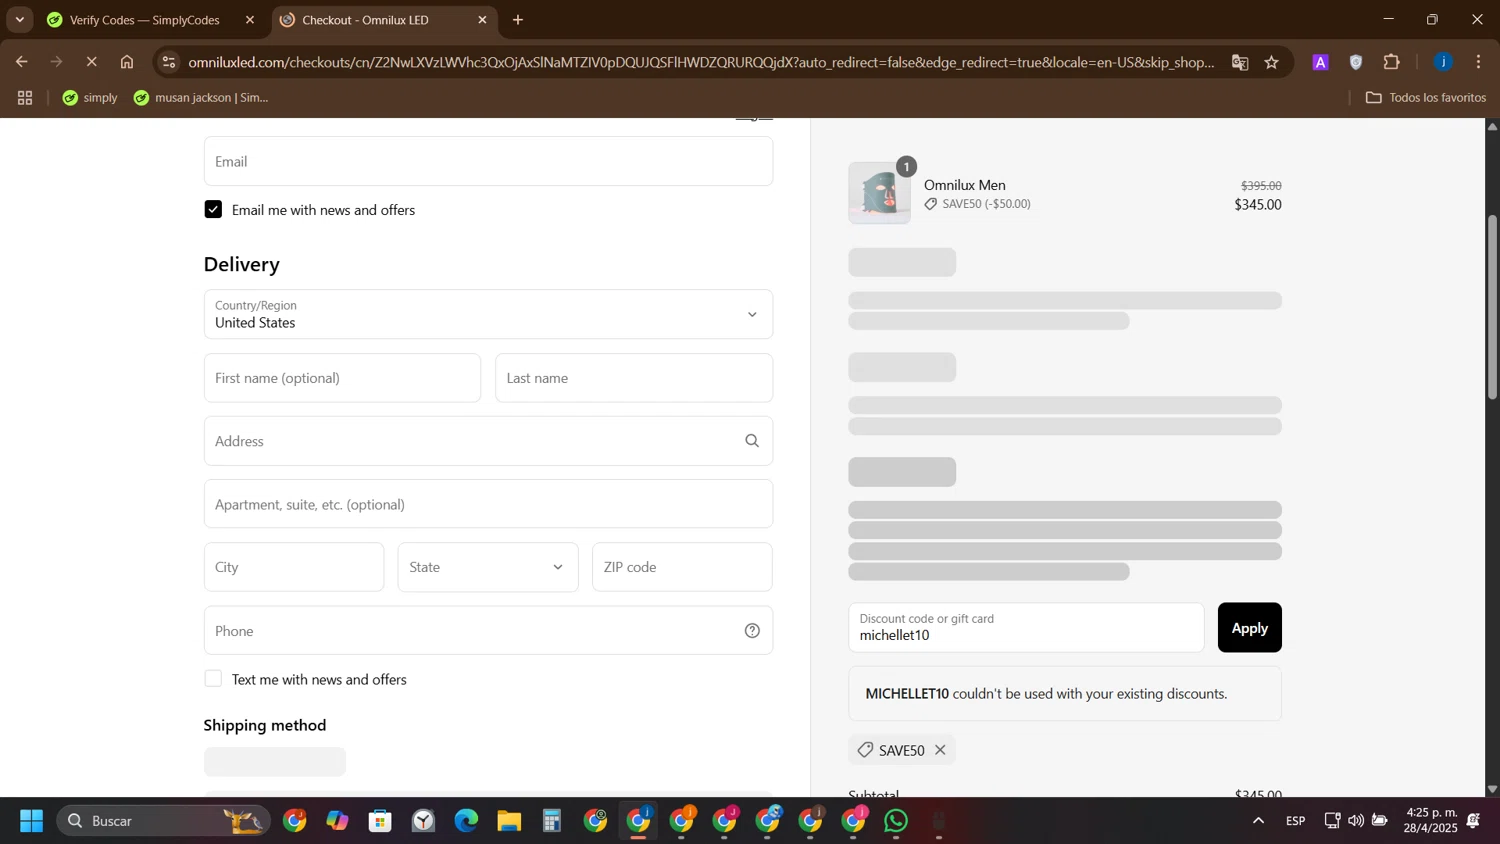Image resolution: width=1500 pixels, height=844 pixels.
Task: Click the Omnilux Men product thumbnail
Action: coord(880,193)
